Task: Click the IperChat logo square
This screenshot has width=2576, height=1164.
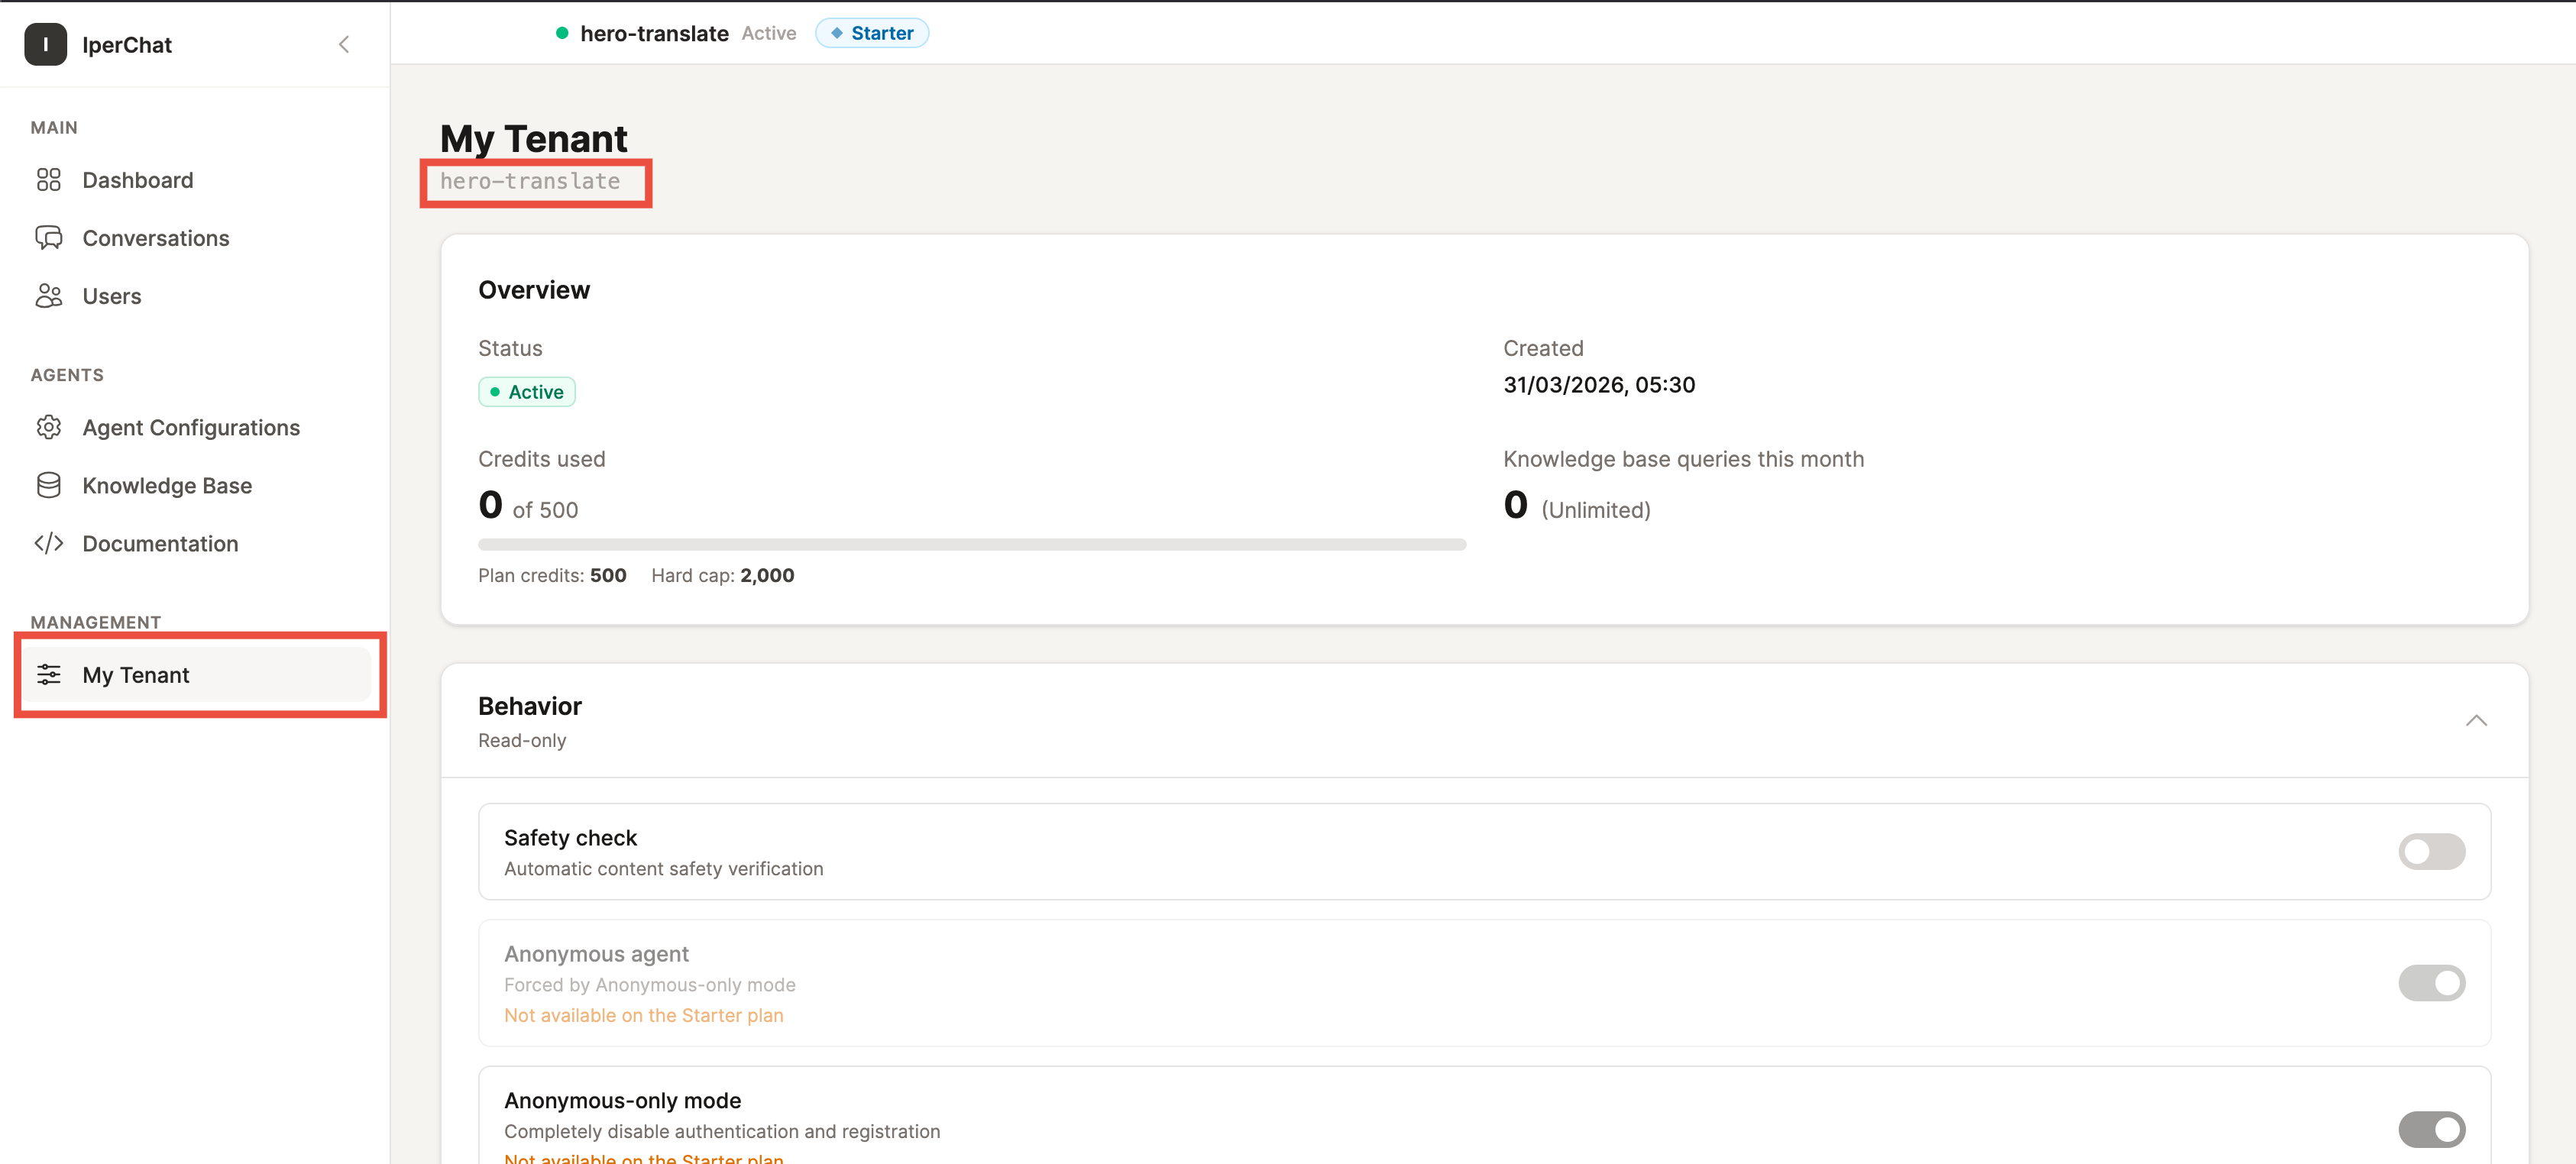Action: [45, 44]
